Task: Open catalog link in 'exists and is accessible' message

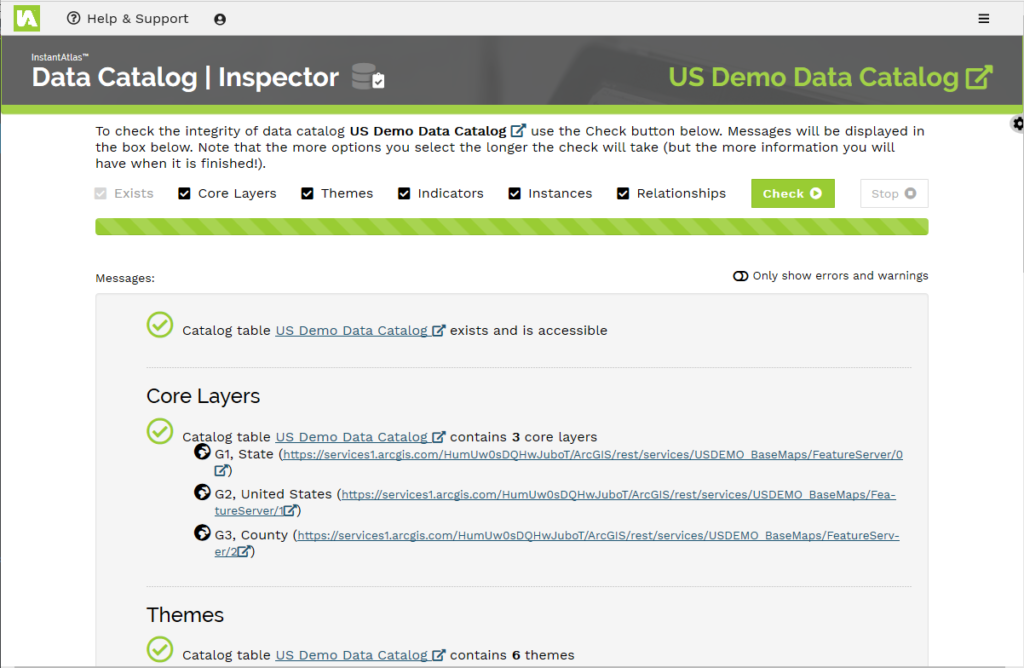Action: [360, 330]
